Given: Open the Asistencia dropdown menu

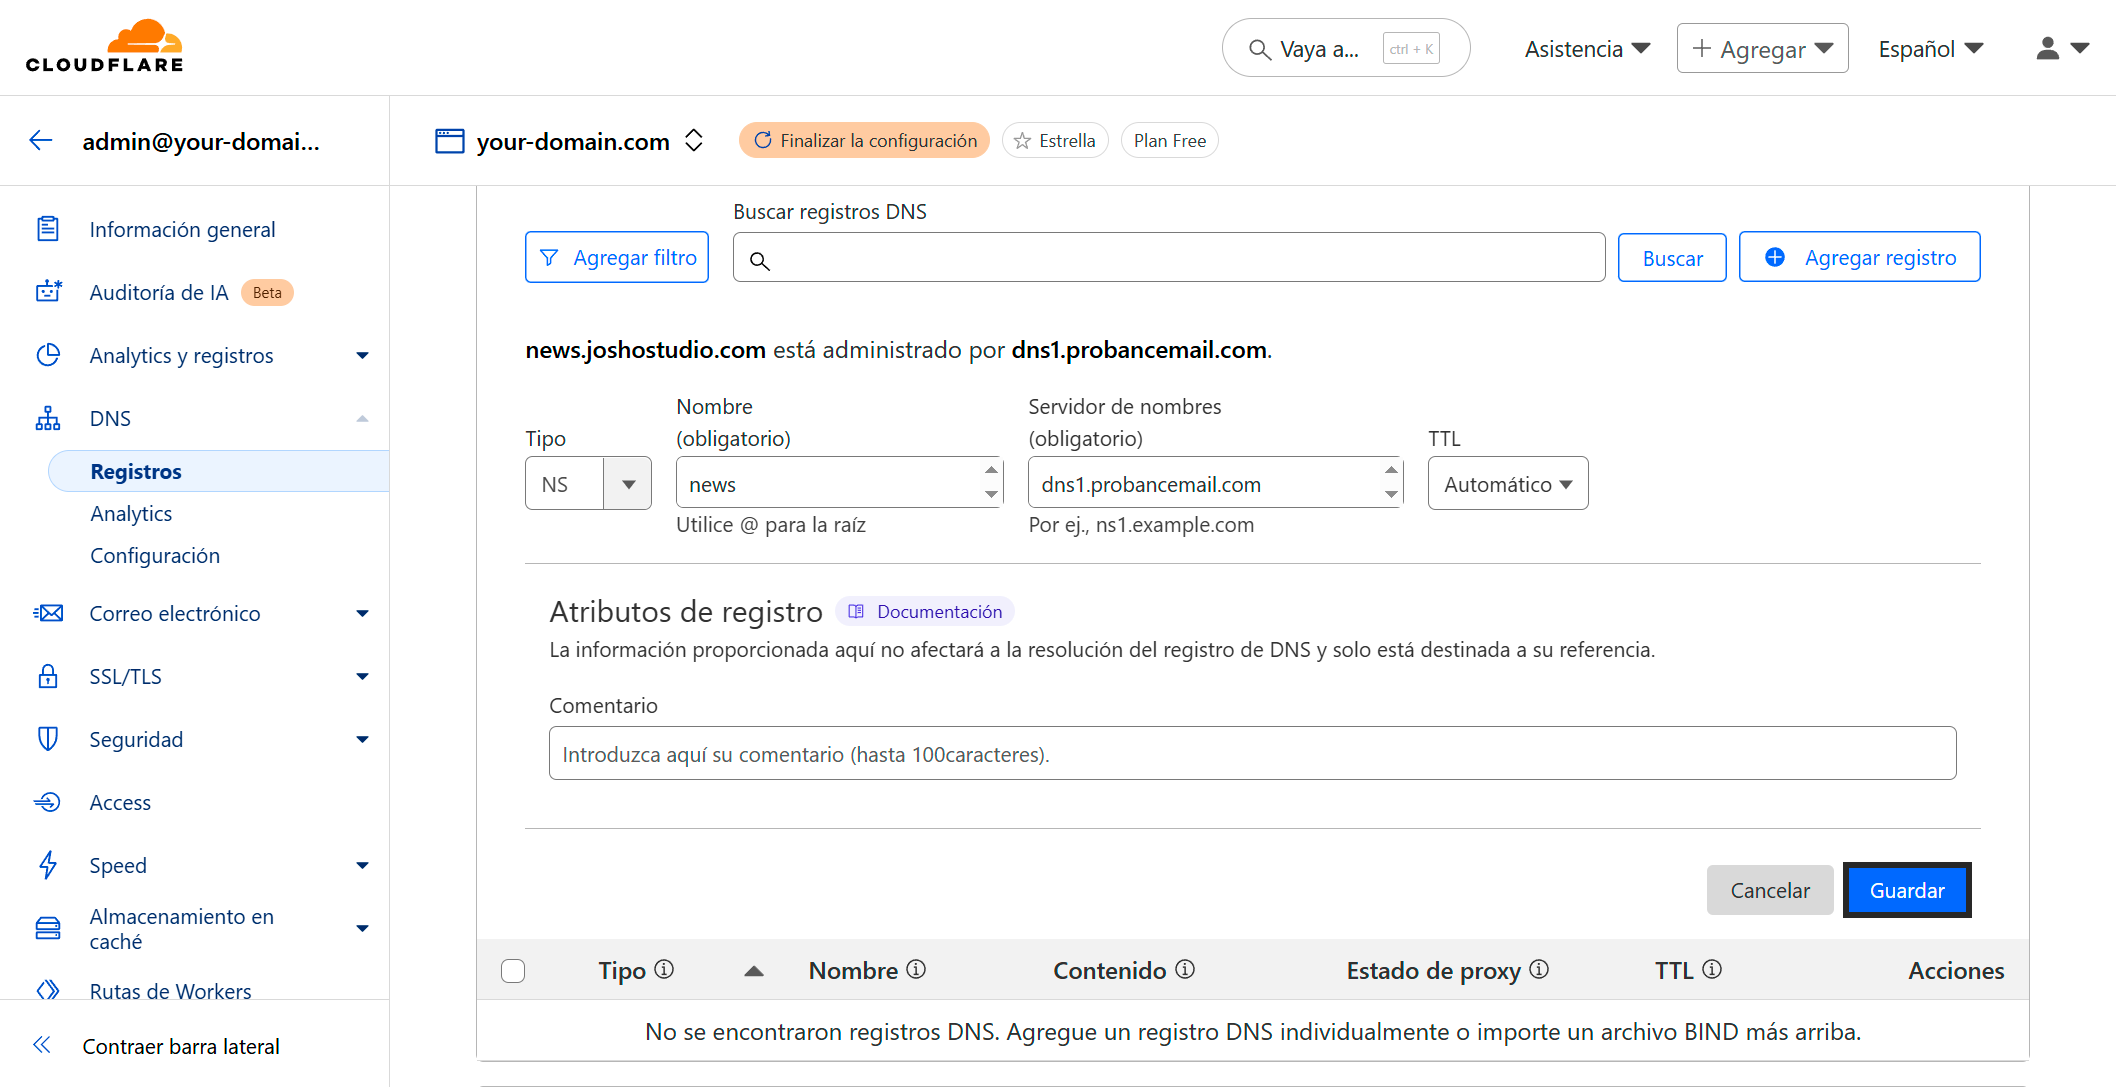Looking at the screenshot, I should click(x=1587, y=48).
